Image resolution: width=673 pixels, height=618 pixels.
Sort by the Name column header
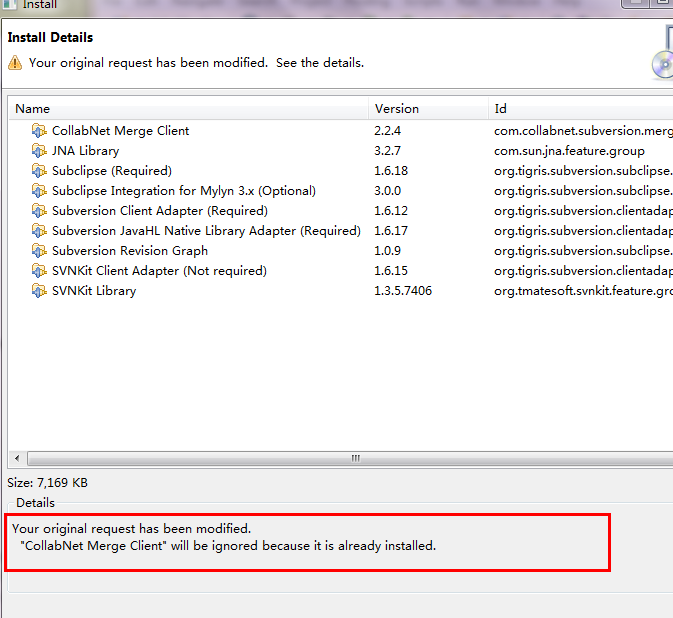[188, 109]
